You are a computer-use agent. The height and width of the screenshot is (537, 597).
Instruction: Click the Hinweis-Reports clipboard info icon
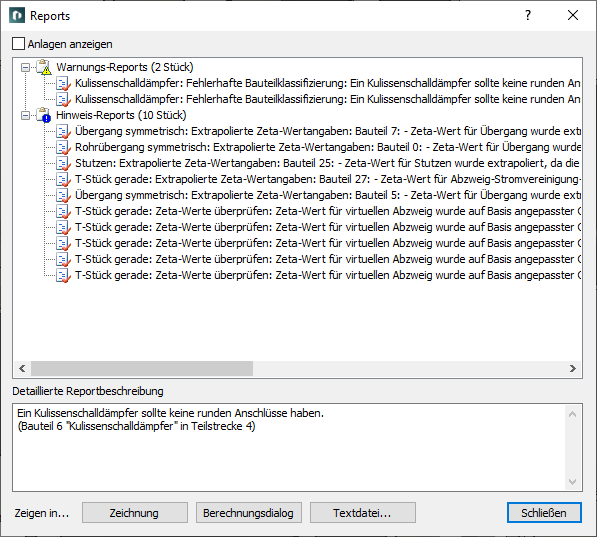[44, 115]
